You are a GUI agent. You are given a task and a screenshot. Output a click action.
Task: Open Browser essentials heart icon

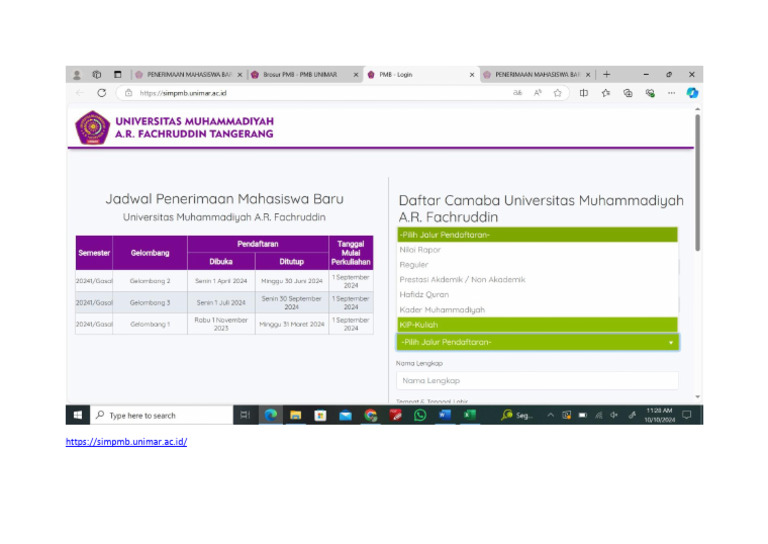650,93
